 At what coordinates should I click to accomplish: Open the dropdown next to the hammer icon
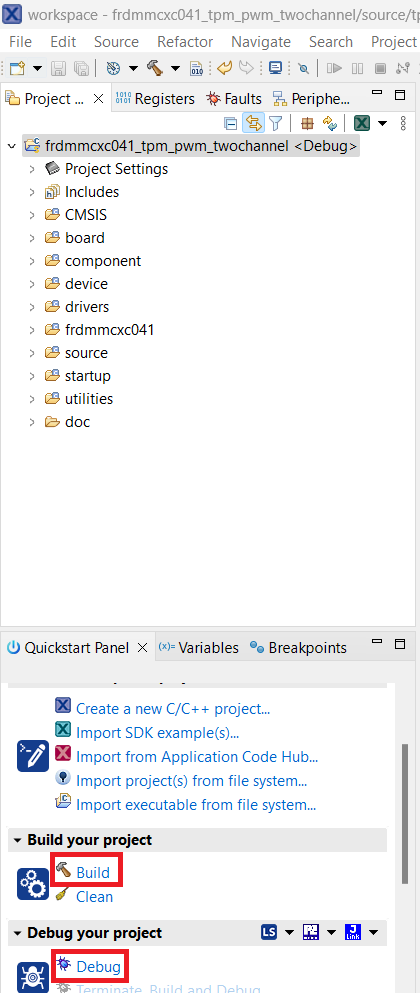[175, 68]
